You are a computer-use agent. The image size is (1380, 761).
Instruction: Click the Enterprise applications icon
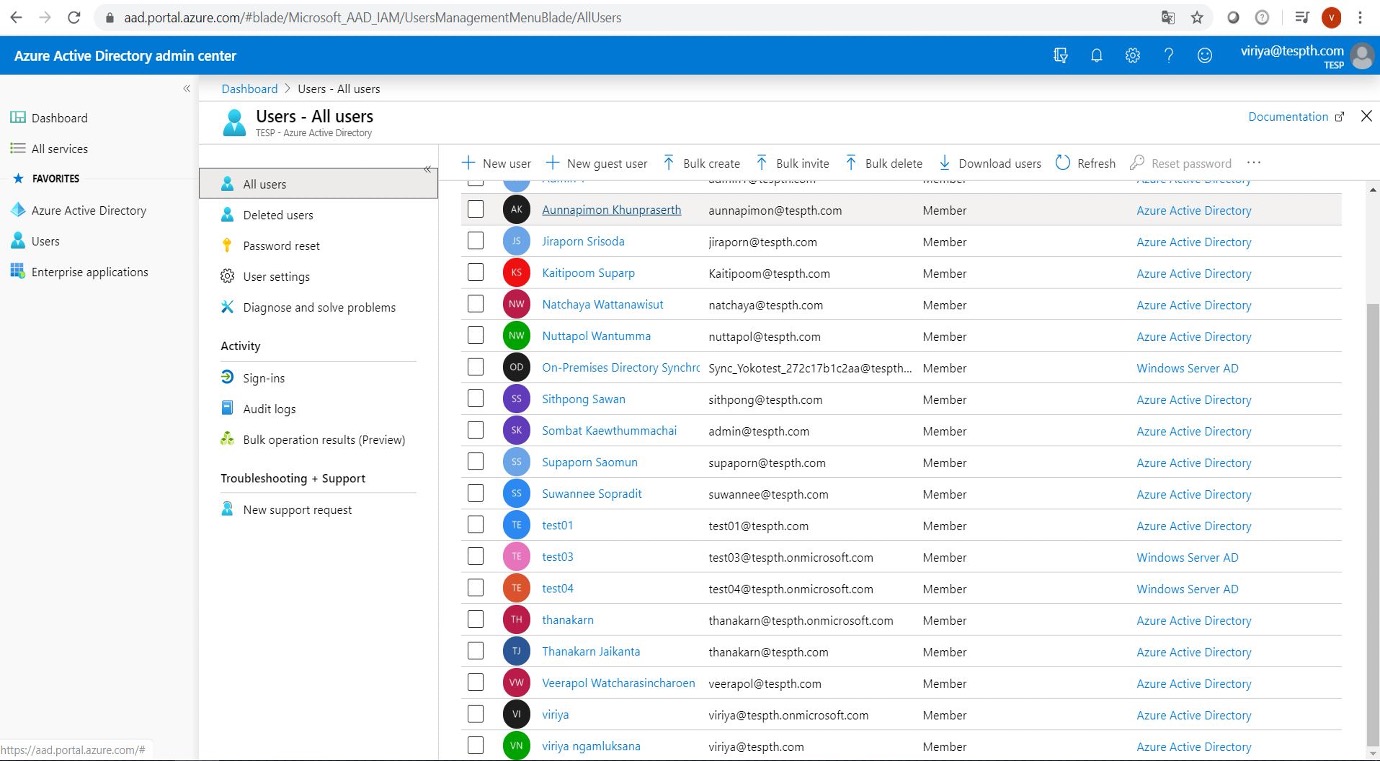(17, 272)
